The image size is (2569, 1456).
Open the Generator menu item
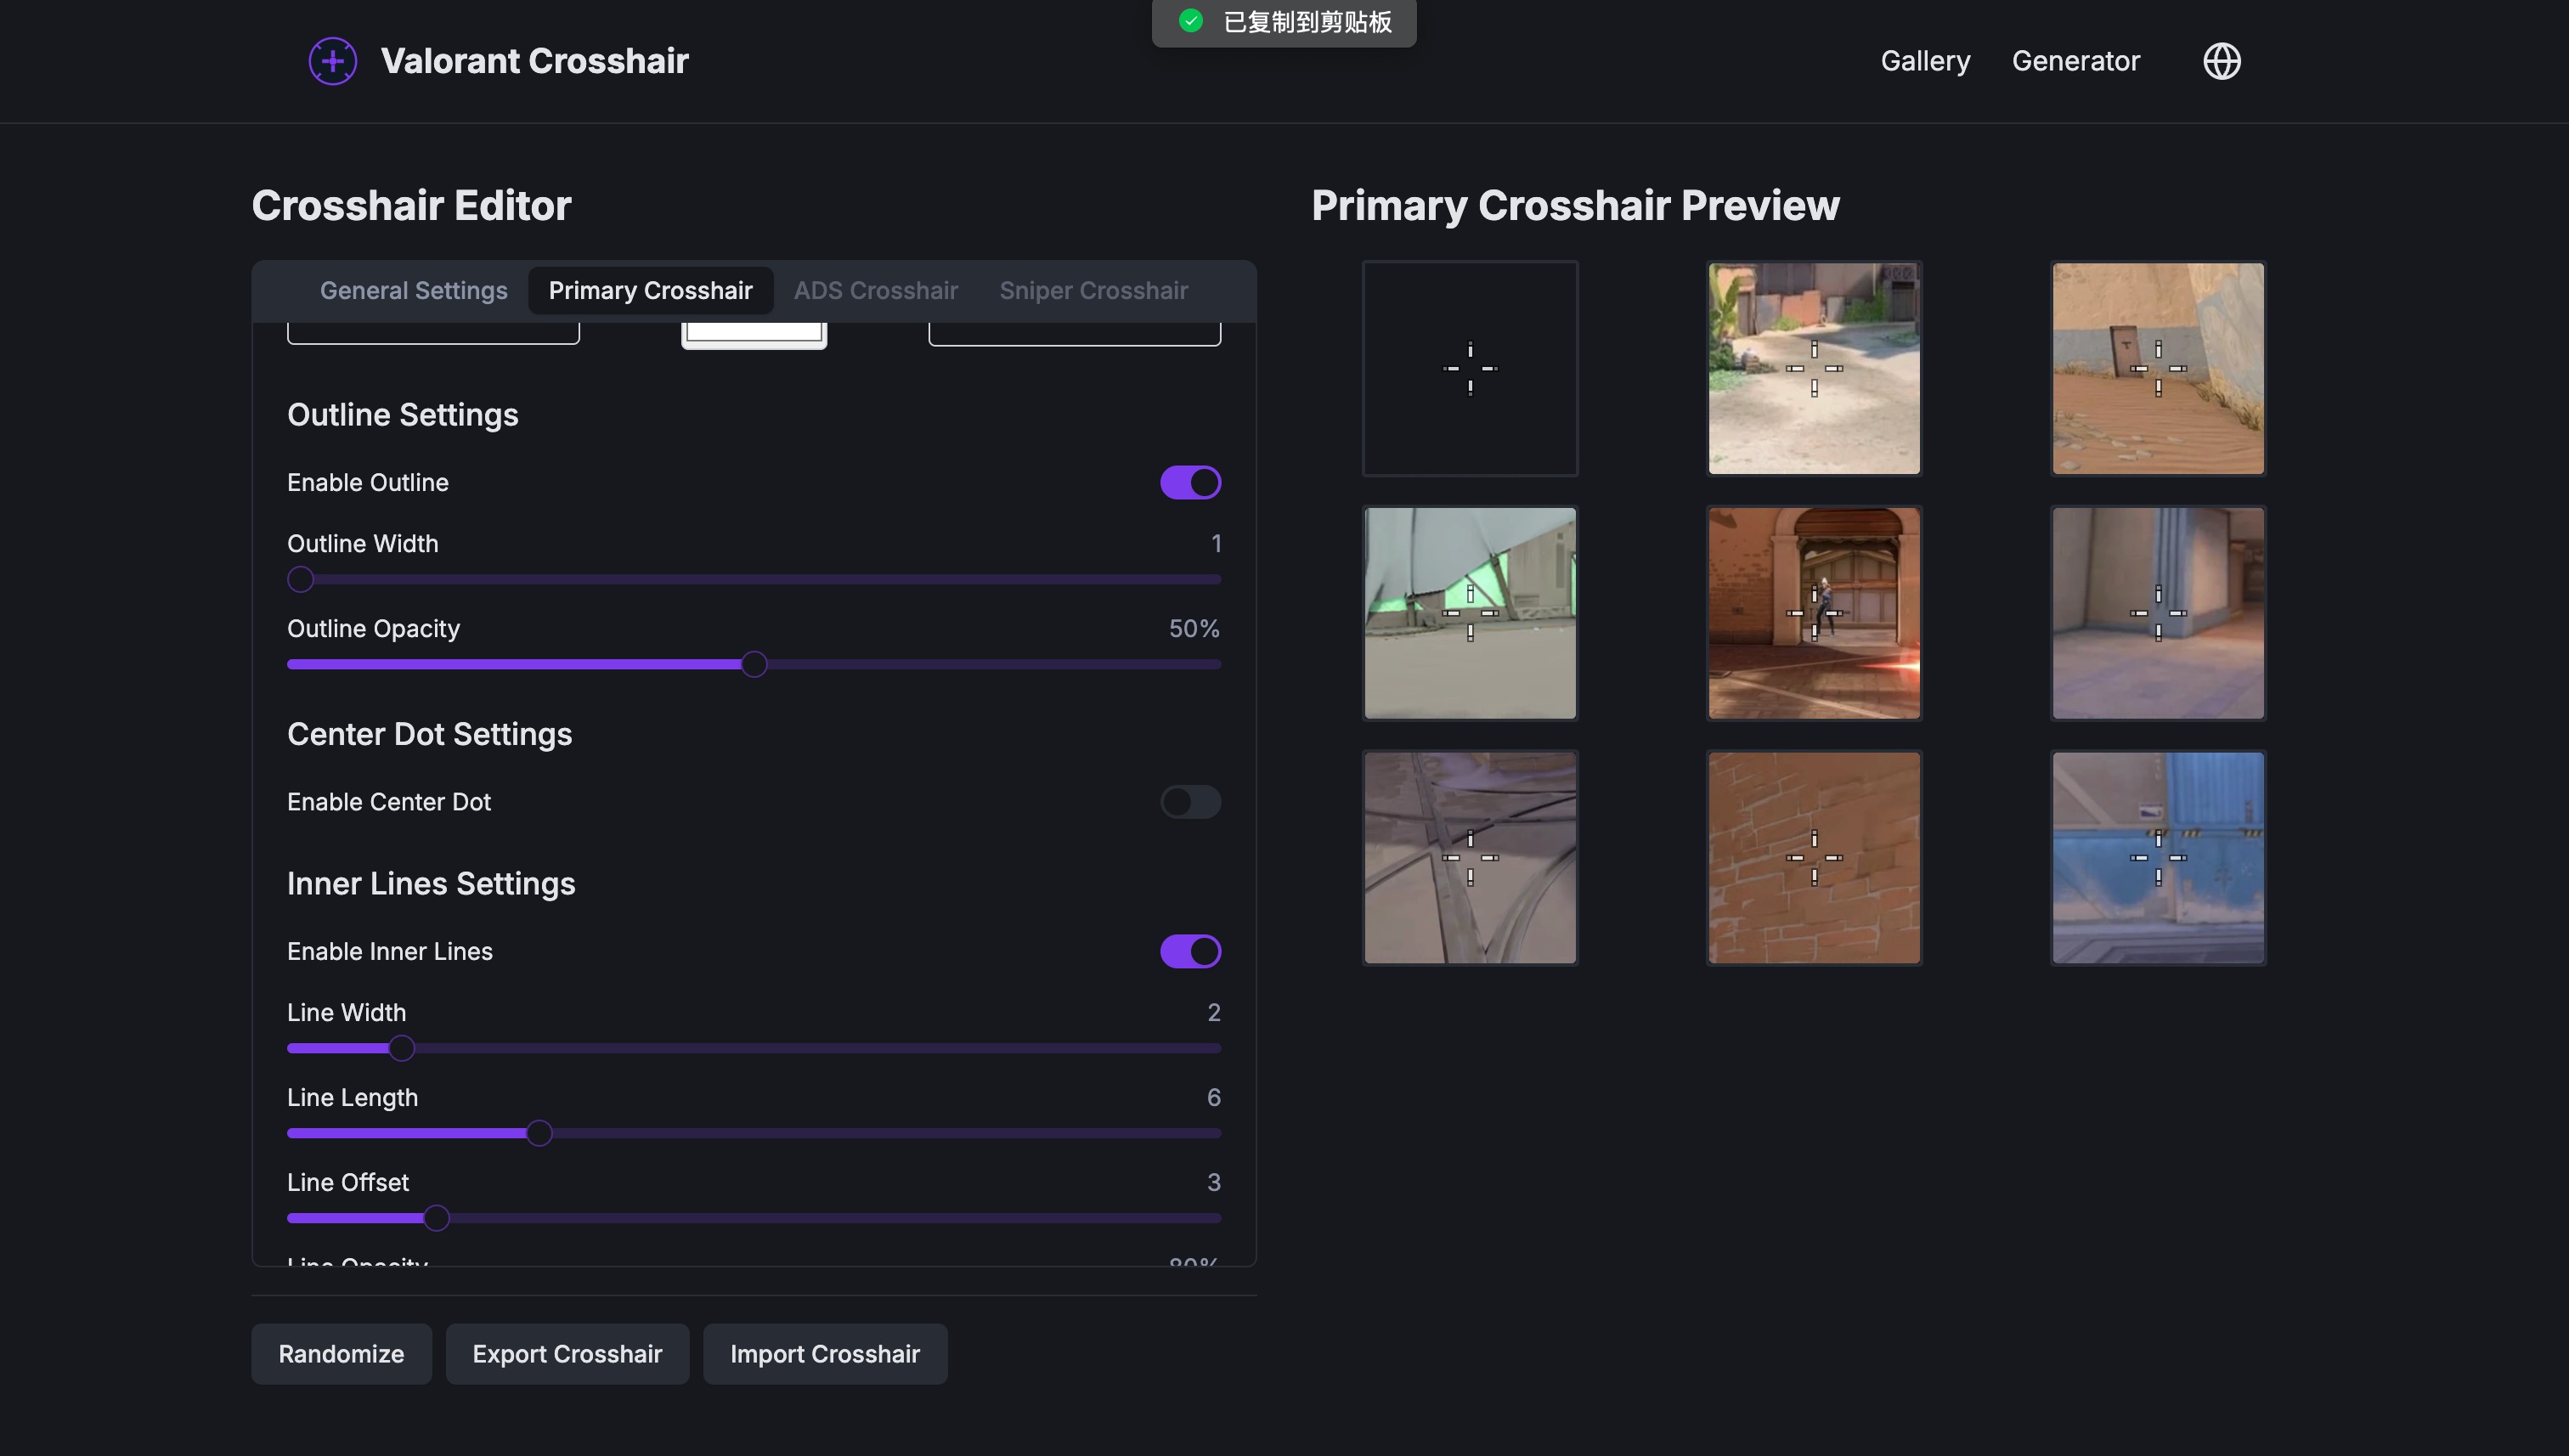coord(2075,60)
